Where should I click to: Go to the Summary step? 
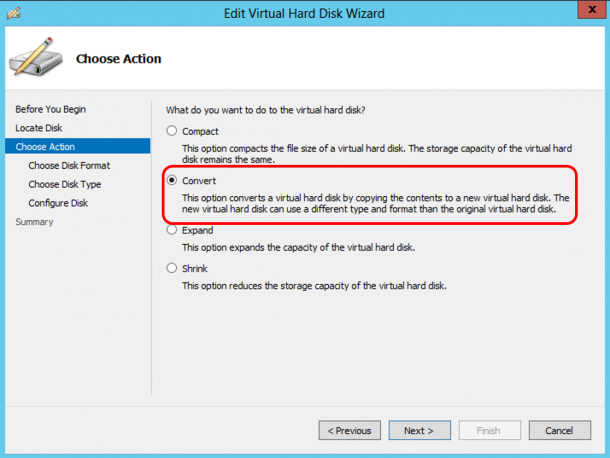point(34,222)
